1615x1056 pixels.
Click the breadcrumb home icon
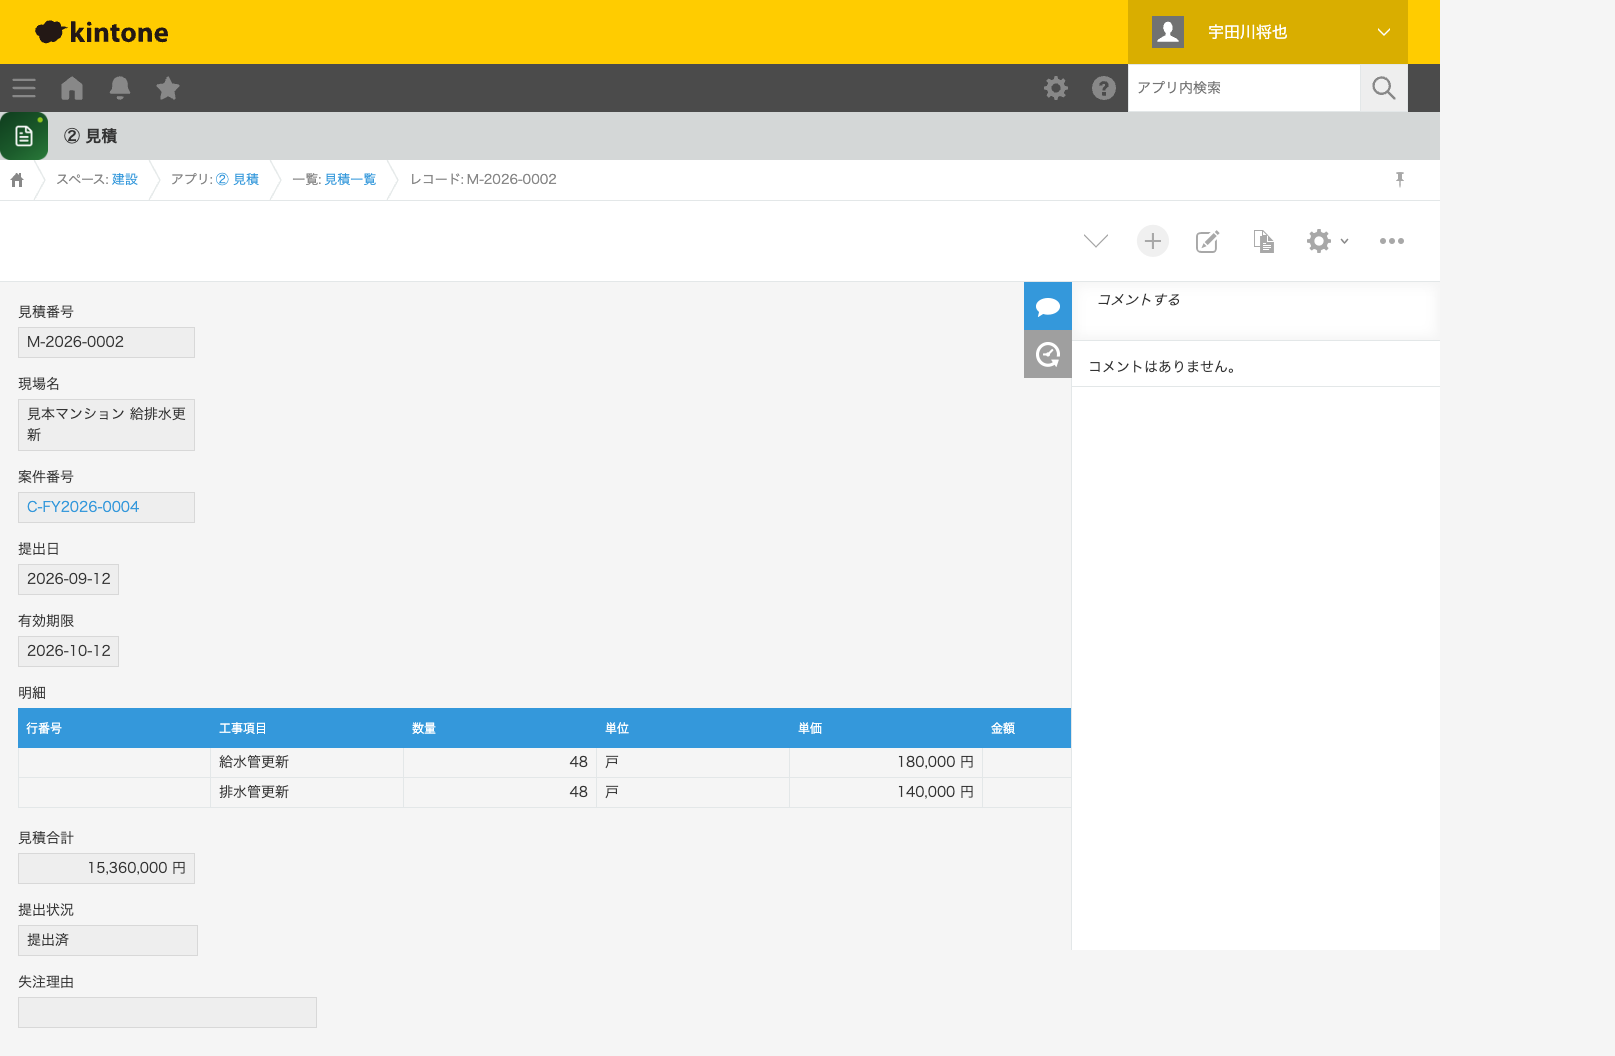point(17,180)
